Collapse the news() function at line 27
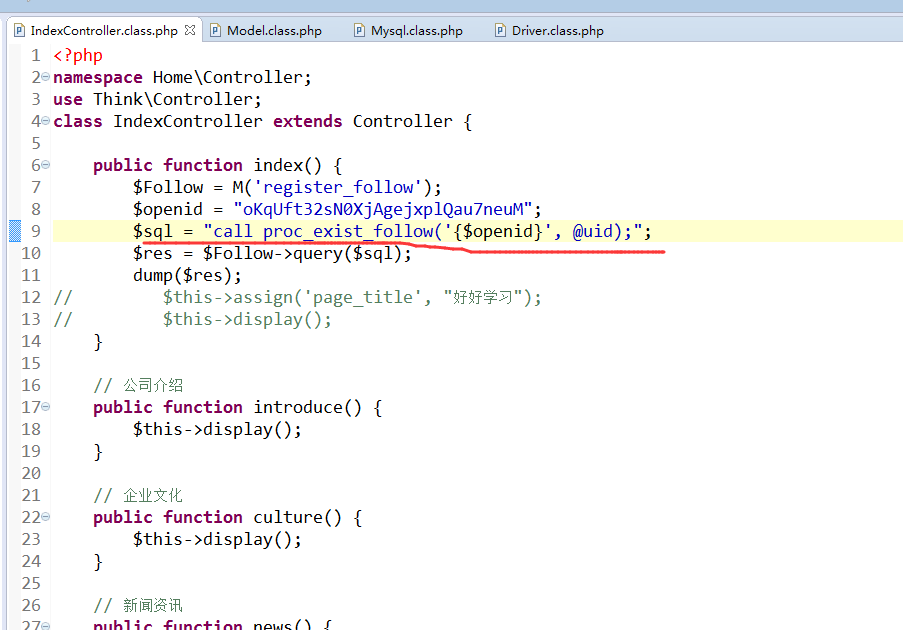The height and width of the screenshot is (630, 903). 46,626
